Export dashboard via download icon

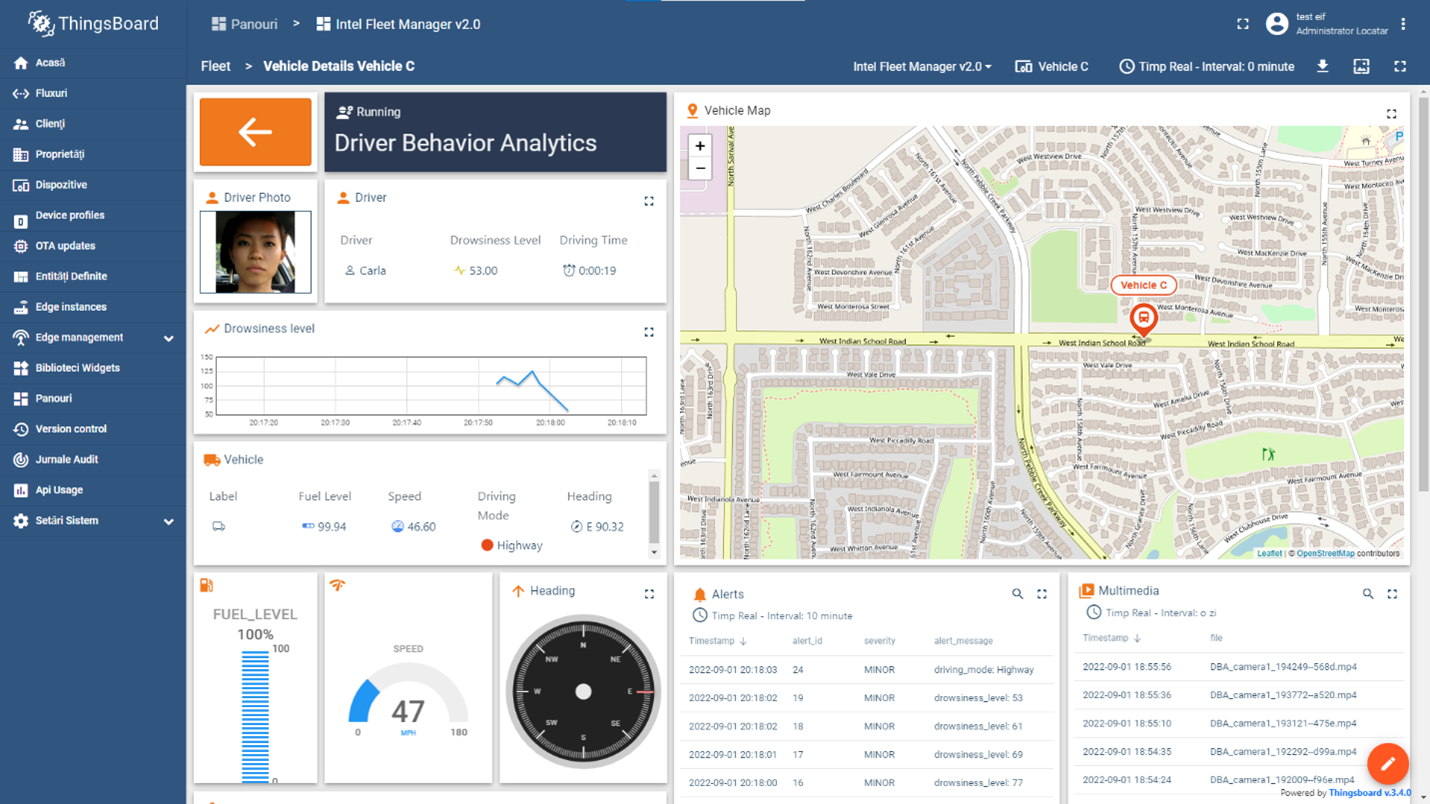pyautogui.click(x=1322, y=66)
